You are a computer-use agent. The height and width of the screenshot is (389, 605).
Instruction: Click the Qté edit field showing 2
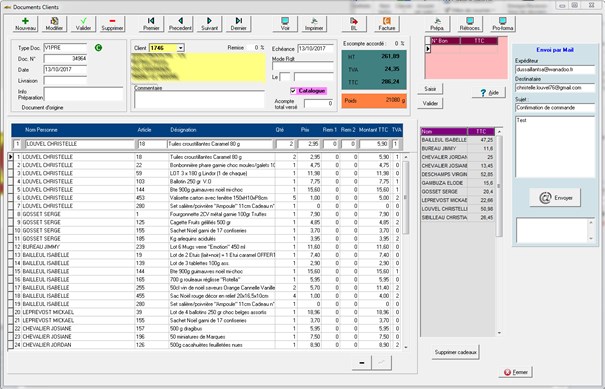[x=286, y=144]
